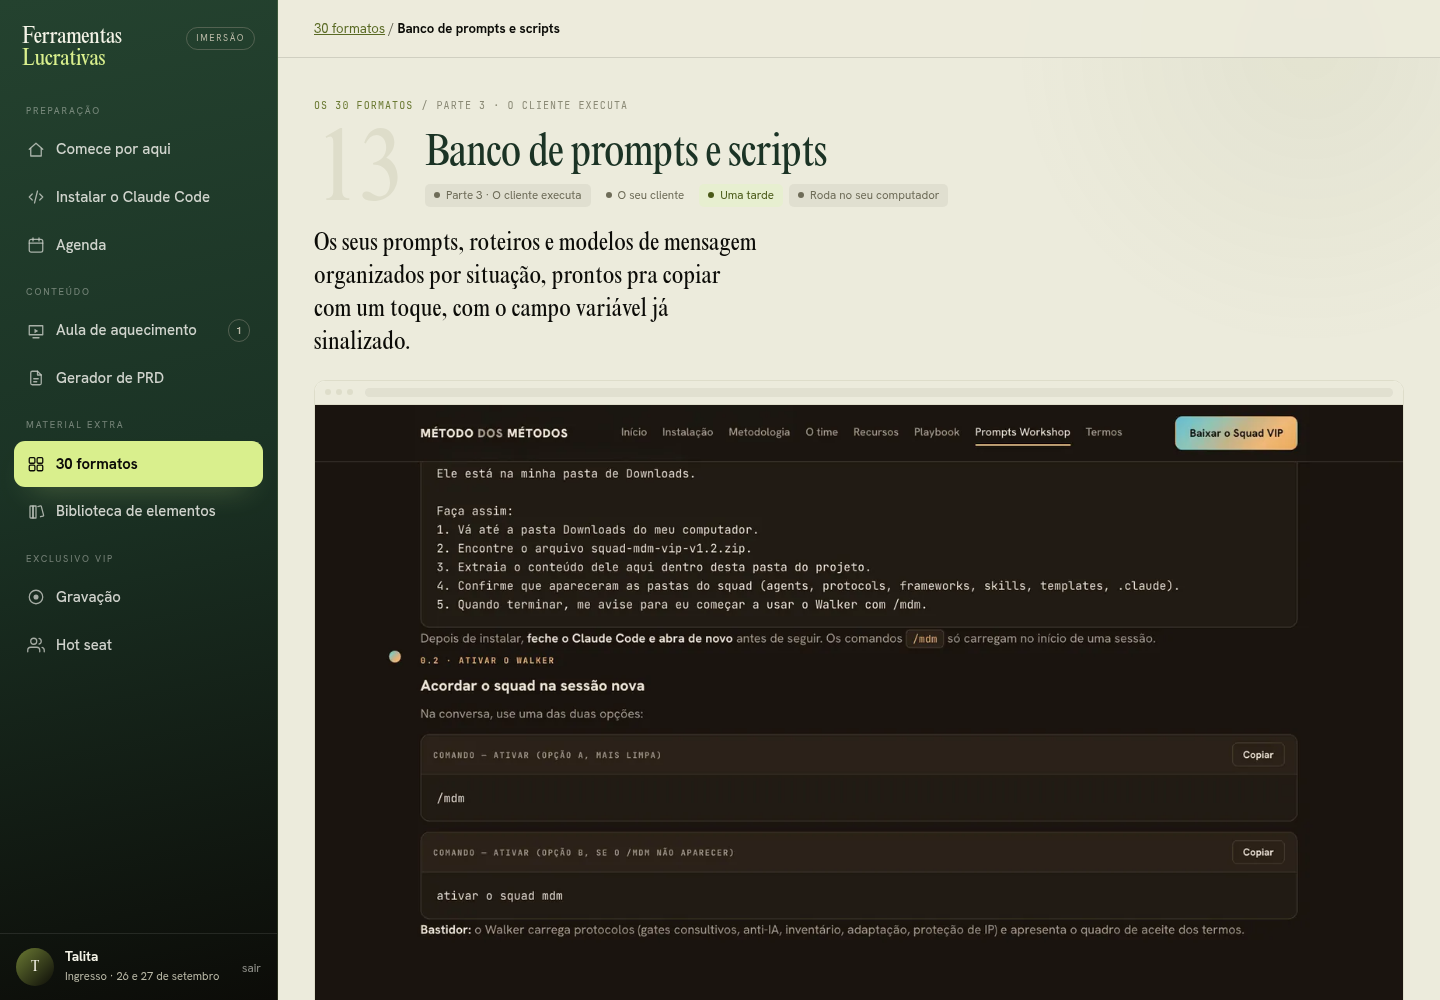Viewport: 1440px width, 1000px height.
Task: Open the Metodologia nav item
Action: [x=759, y=433]
